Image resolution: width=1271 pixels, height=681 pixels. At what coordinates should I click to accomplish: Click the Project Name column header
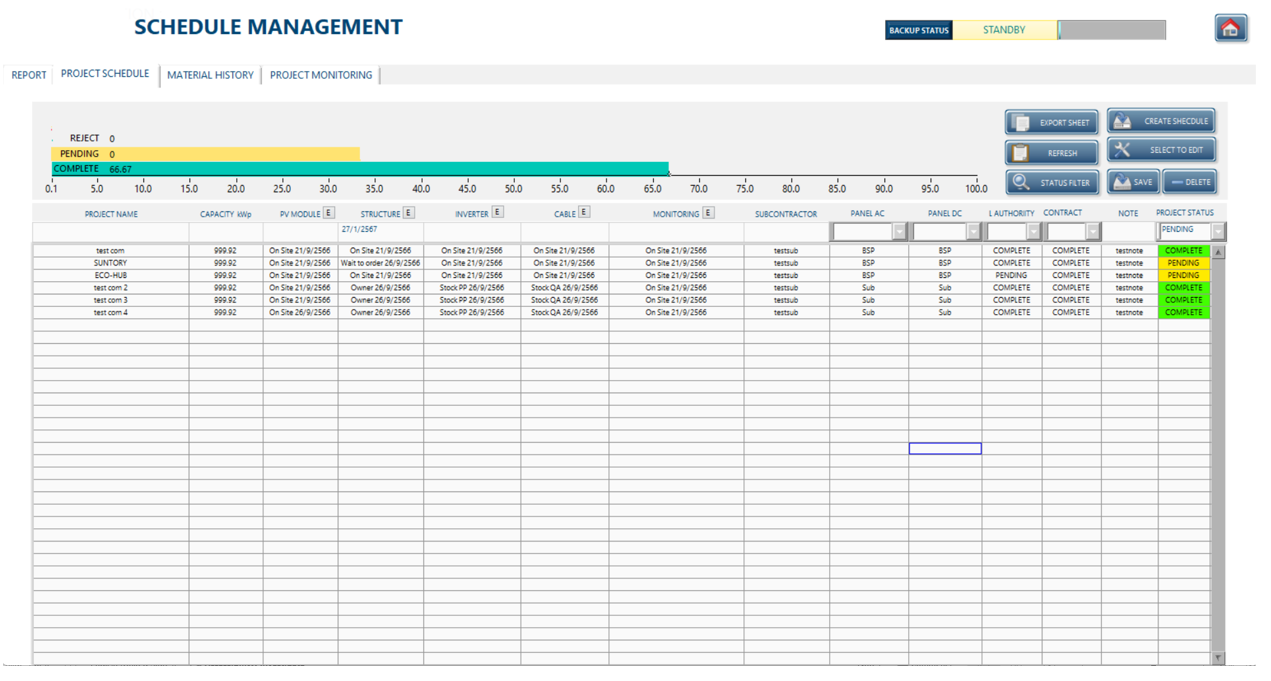pos(111,214)
